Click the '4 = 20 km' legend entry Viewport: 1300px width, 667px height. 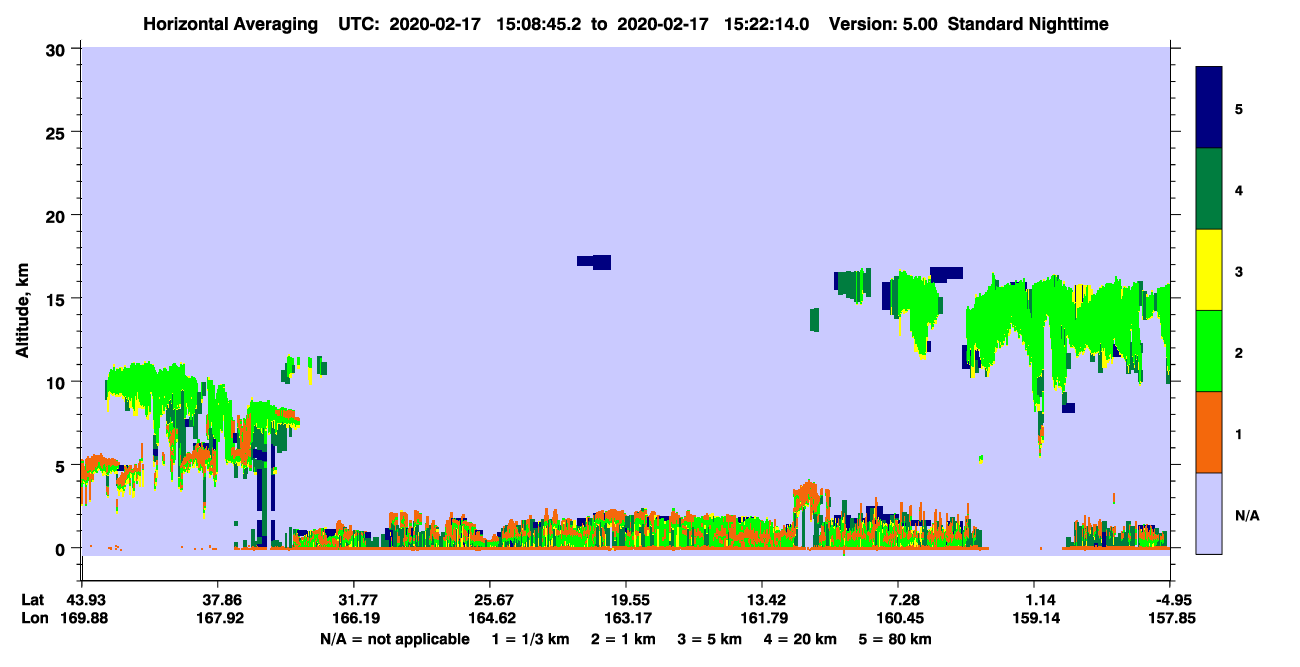pyautogui.click(x=800, y=639)
